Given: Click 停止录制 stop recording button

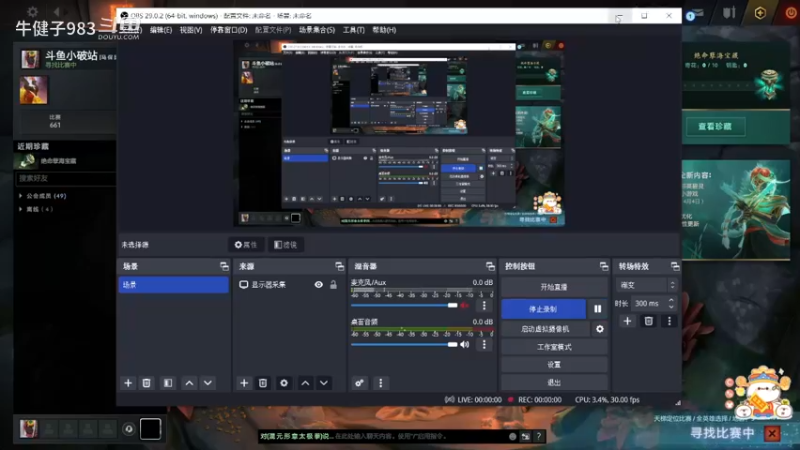Looking at the screenshot, I should tap(543, 309).
